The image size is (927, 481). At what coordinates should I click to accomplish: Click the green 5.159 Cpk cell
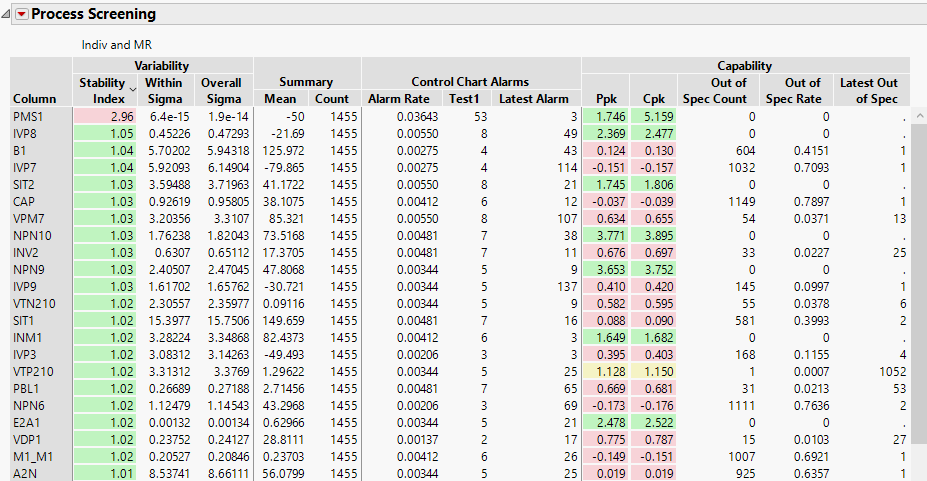click(x=654, y=117)
